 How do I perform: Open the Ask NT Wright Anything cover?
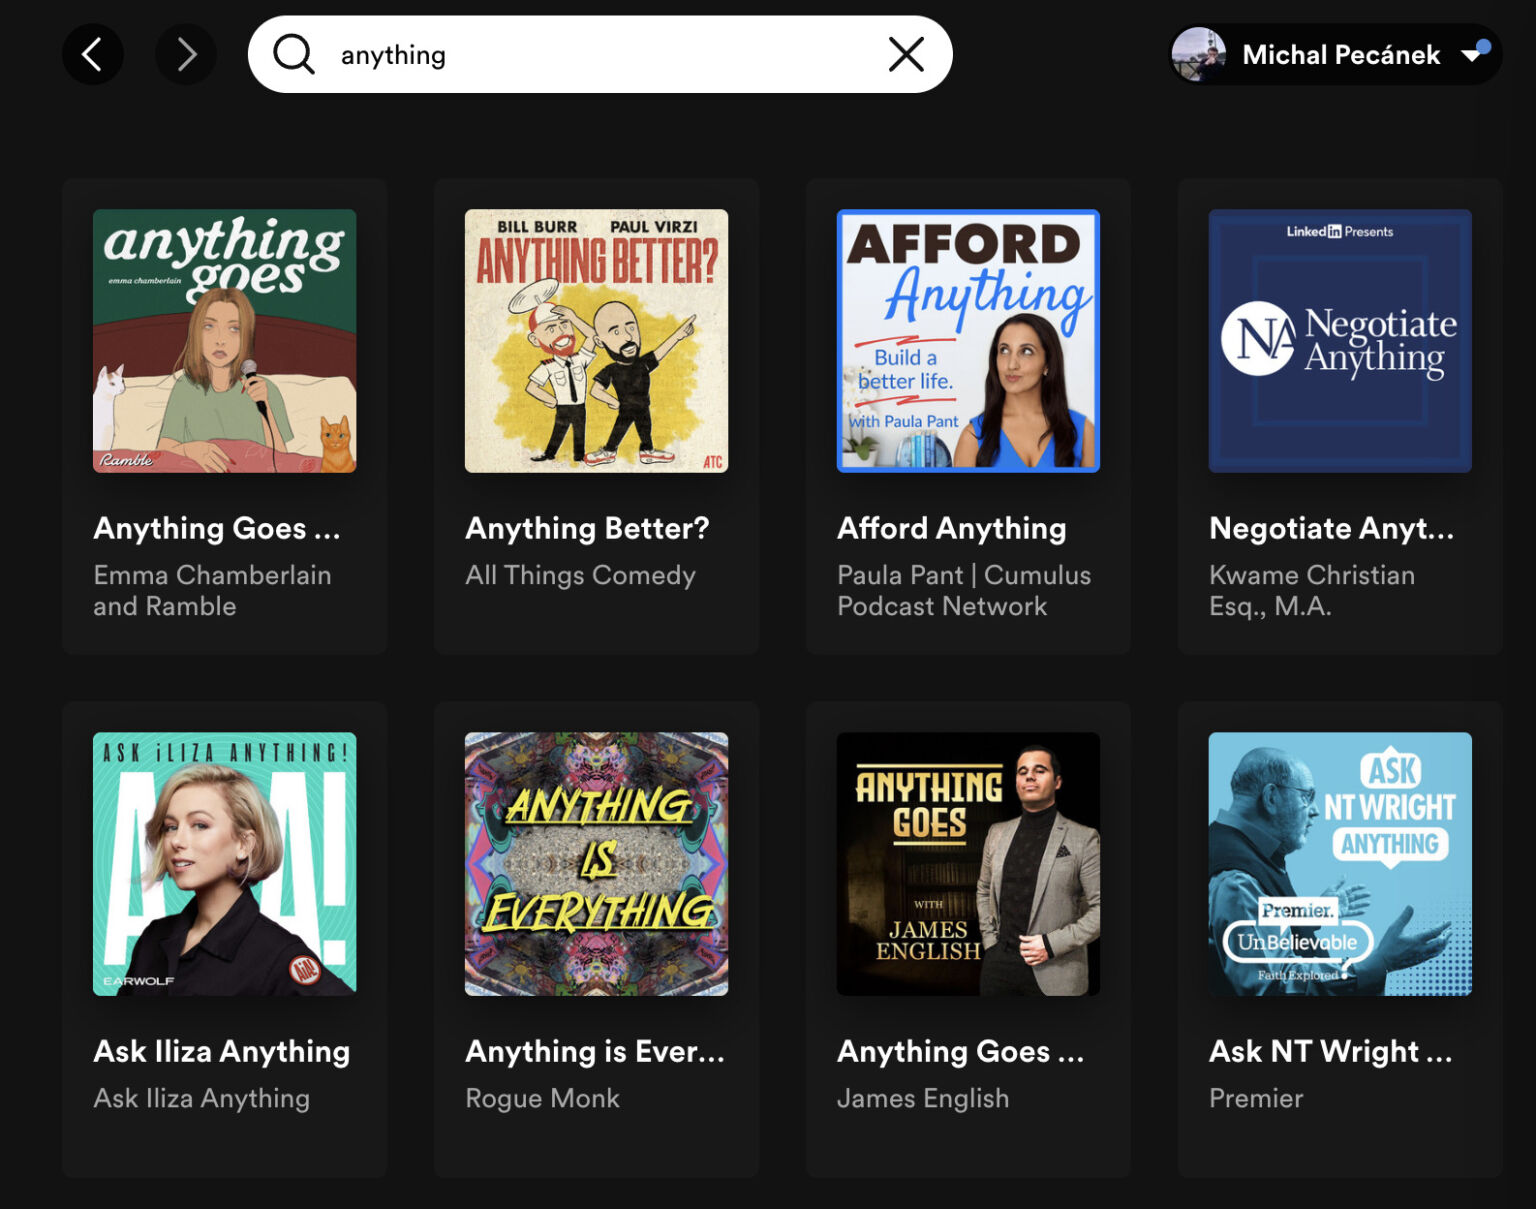coord(1340,864)
